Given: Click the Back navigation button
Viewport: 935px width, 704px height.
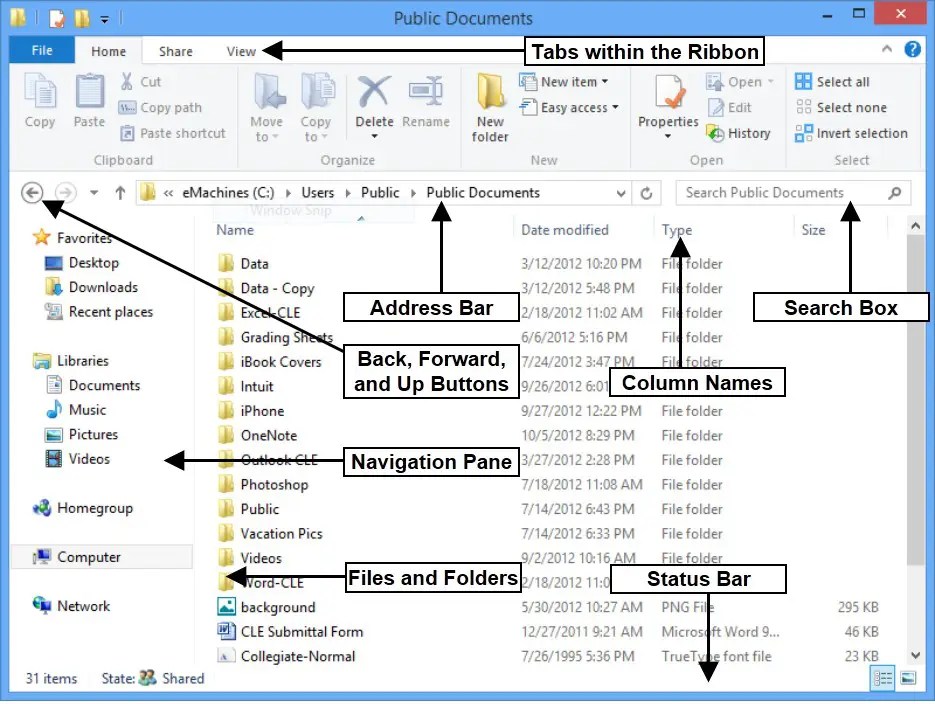Looking at the screenshot, I should tap(33, 192).
